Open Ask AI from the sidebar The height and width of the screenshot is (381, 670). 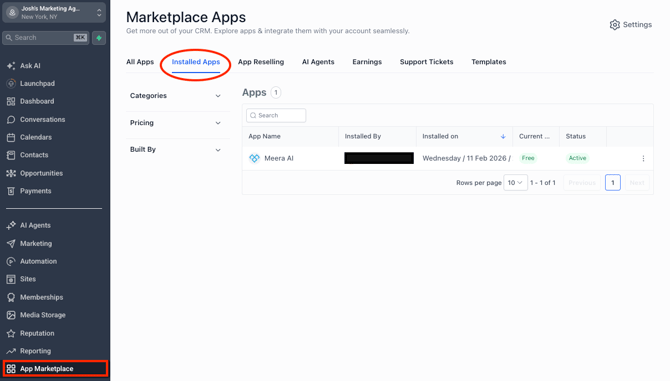[30, 66]
